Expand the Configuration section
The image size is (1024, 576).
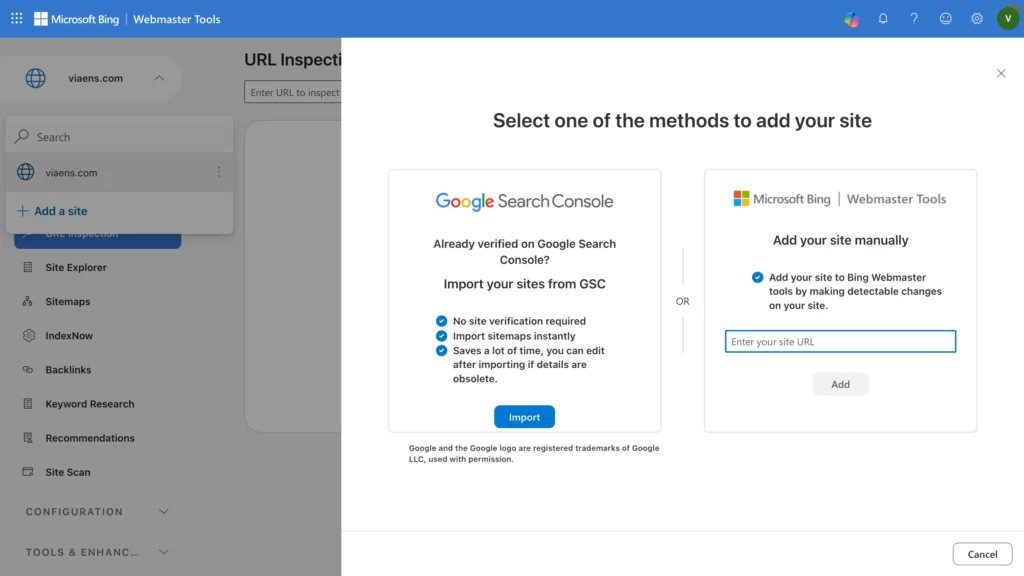pos(97,511)
